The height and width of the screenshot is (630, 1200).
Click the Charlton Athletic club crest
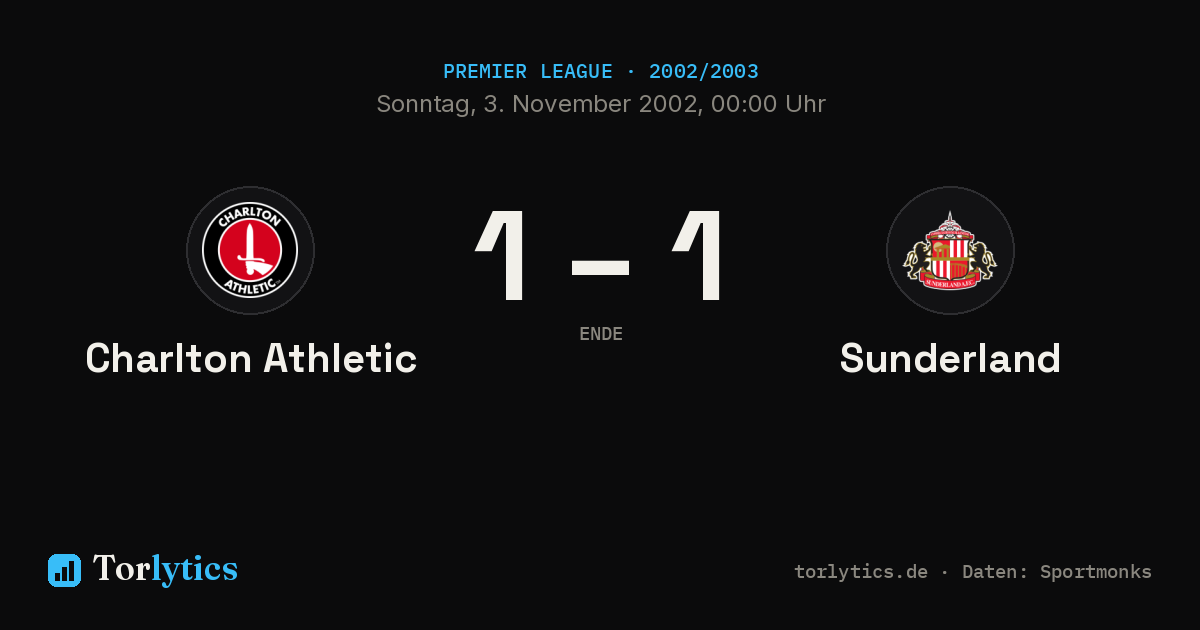(x=250, y=250)
